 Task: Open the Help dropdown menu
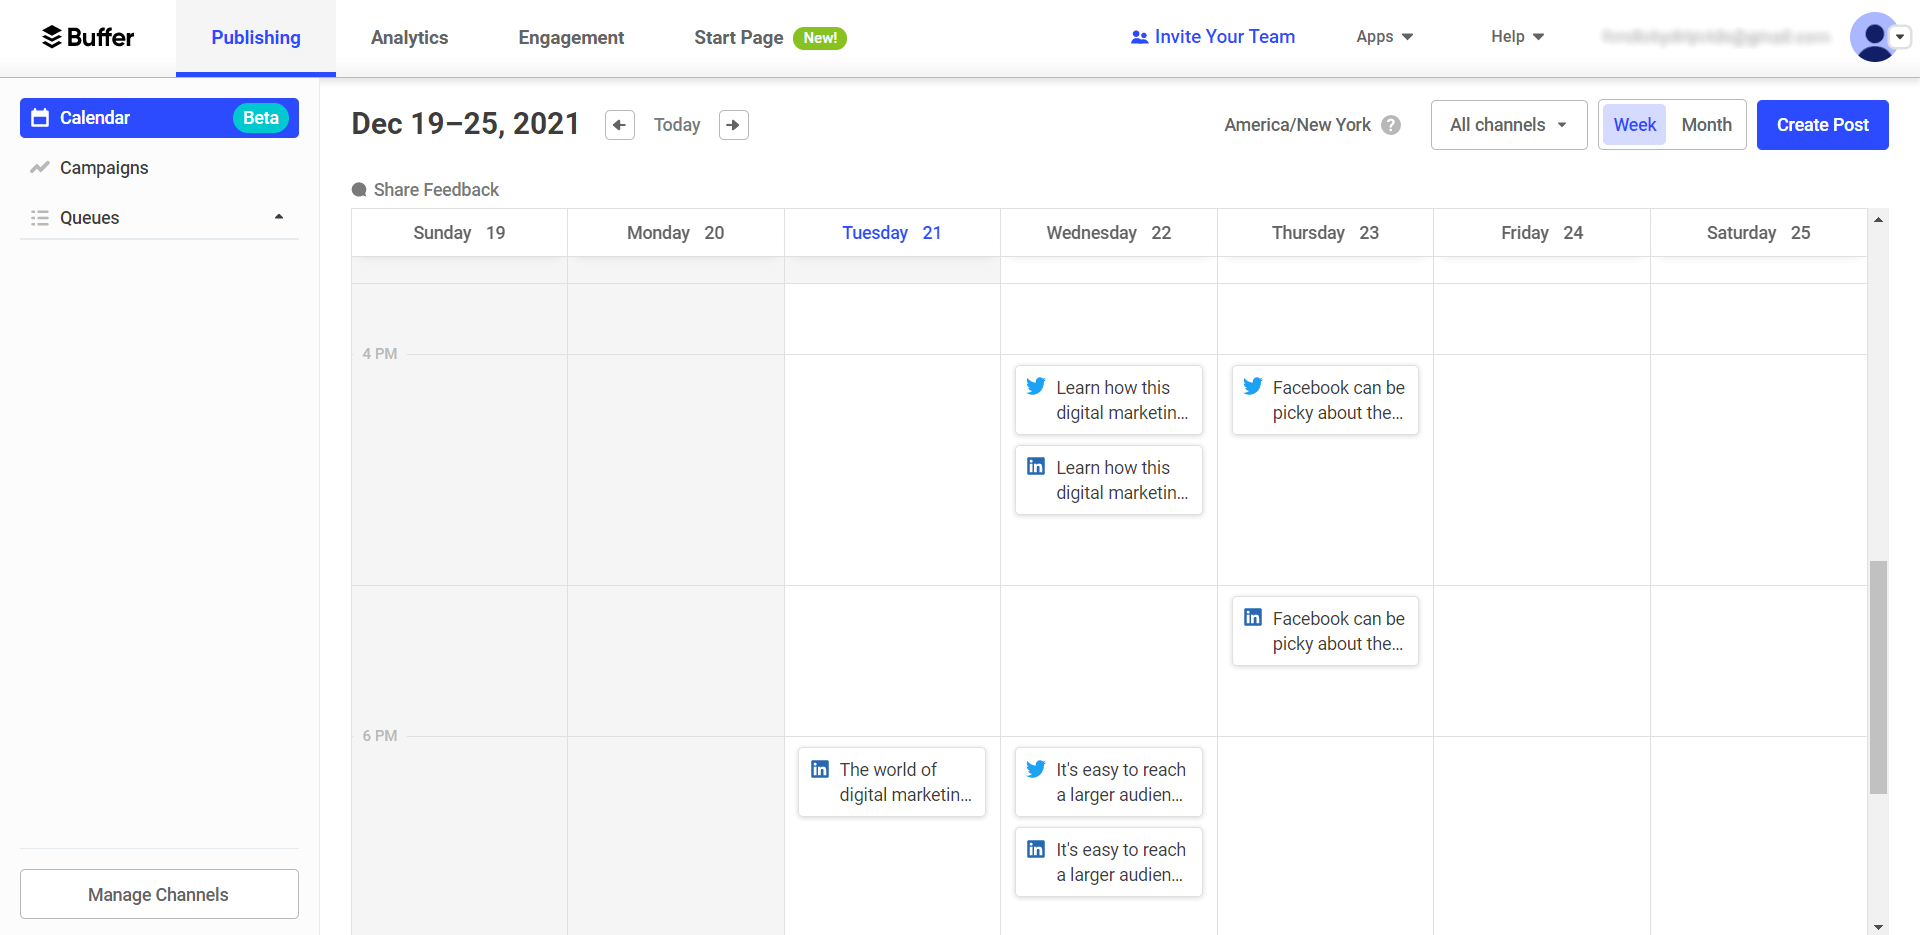[1517, 37]
